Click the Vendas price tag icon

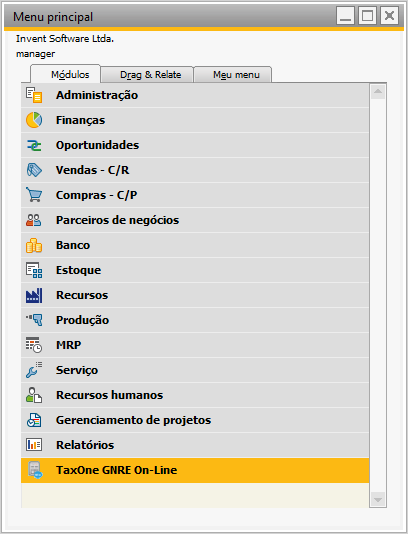coord(34,170)
